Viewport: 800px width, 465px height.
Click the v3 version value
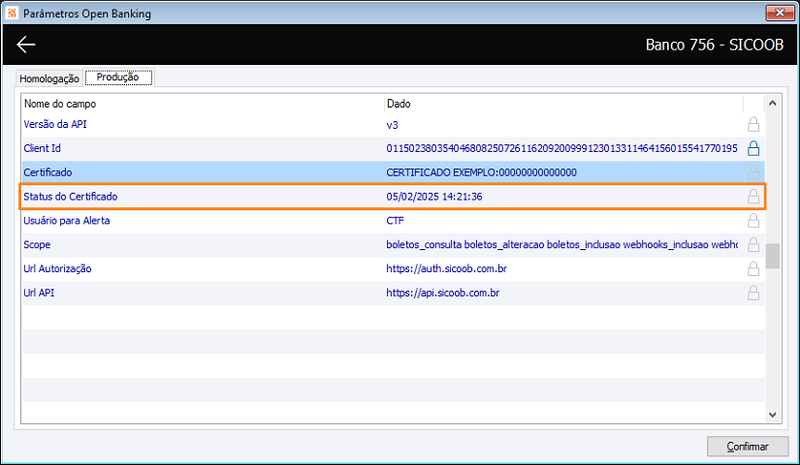coord(392,125)
